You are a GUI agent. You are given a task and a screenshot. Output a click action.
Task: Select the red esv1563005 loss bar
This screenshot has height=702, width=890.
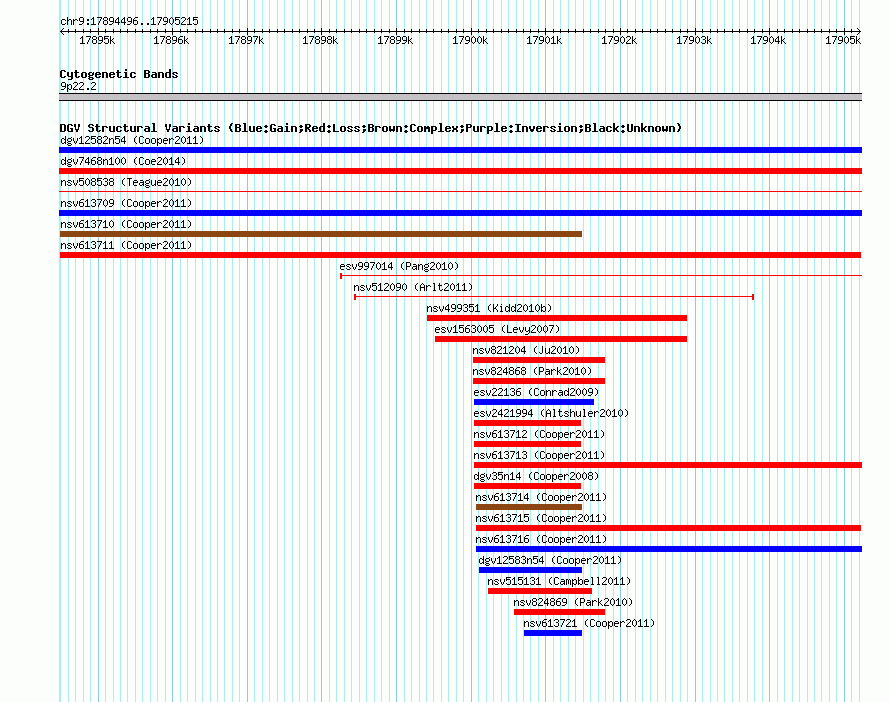[561, 339]
